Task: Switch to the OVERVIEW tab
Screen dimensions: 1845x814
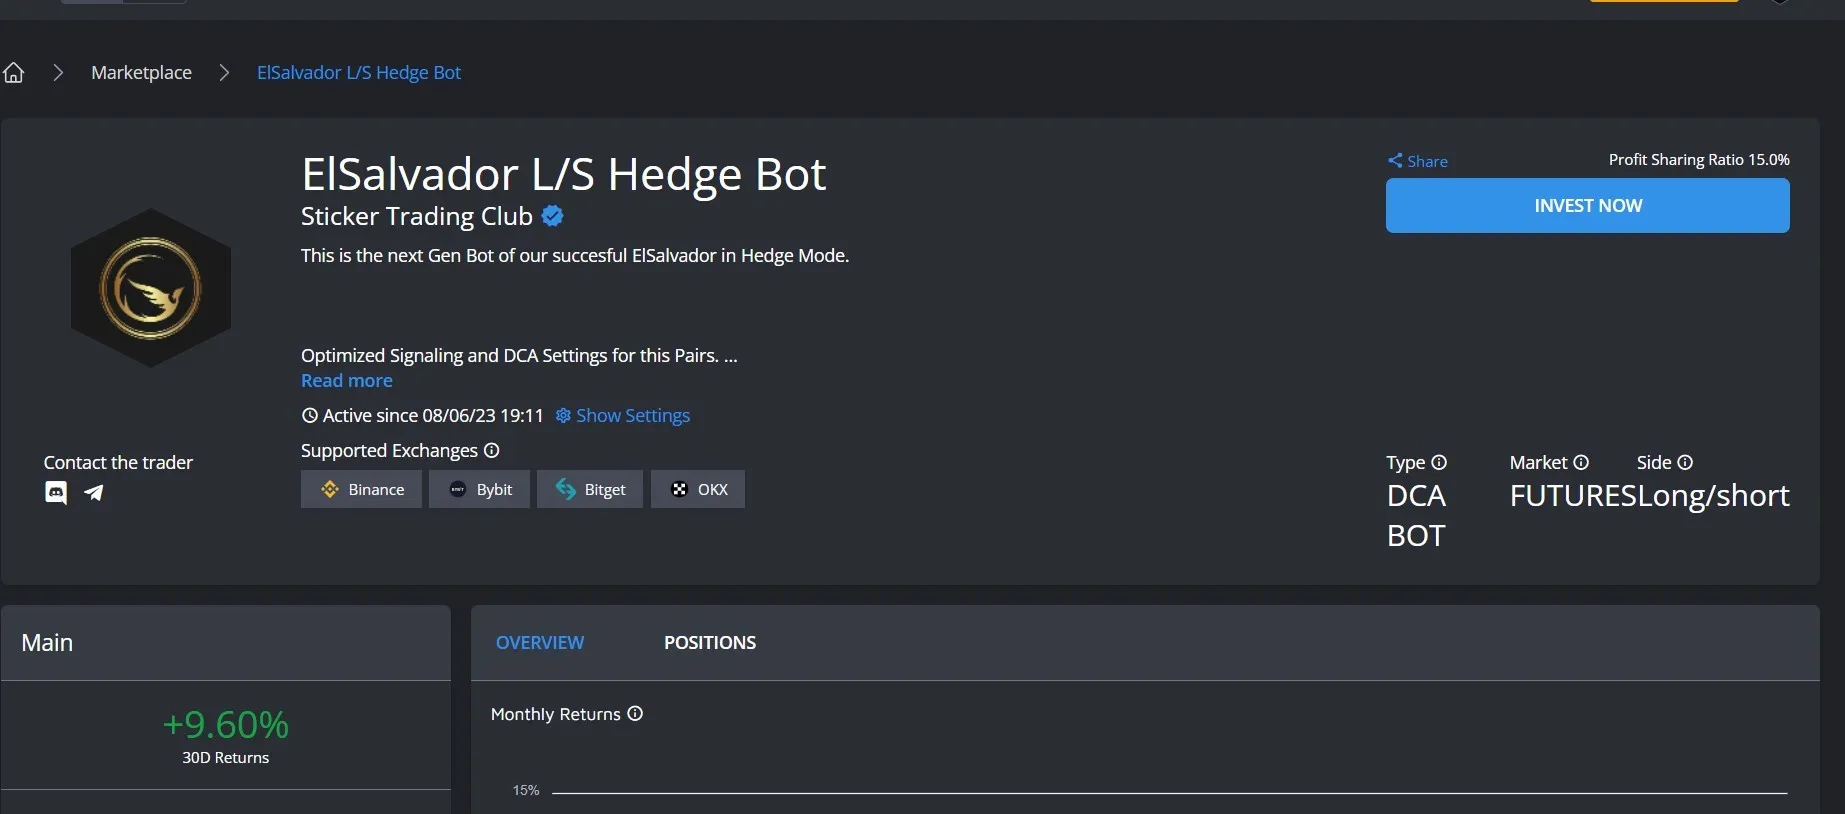Action: point(540,642)
